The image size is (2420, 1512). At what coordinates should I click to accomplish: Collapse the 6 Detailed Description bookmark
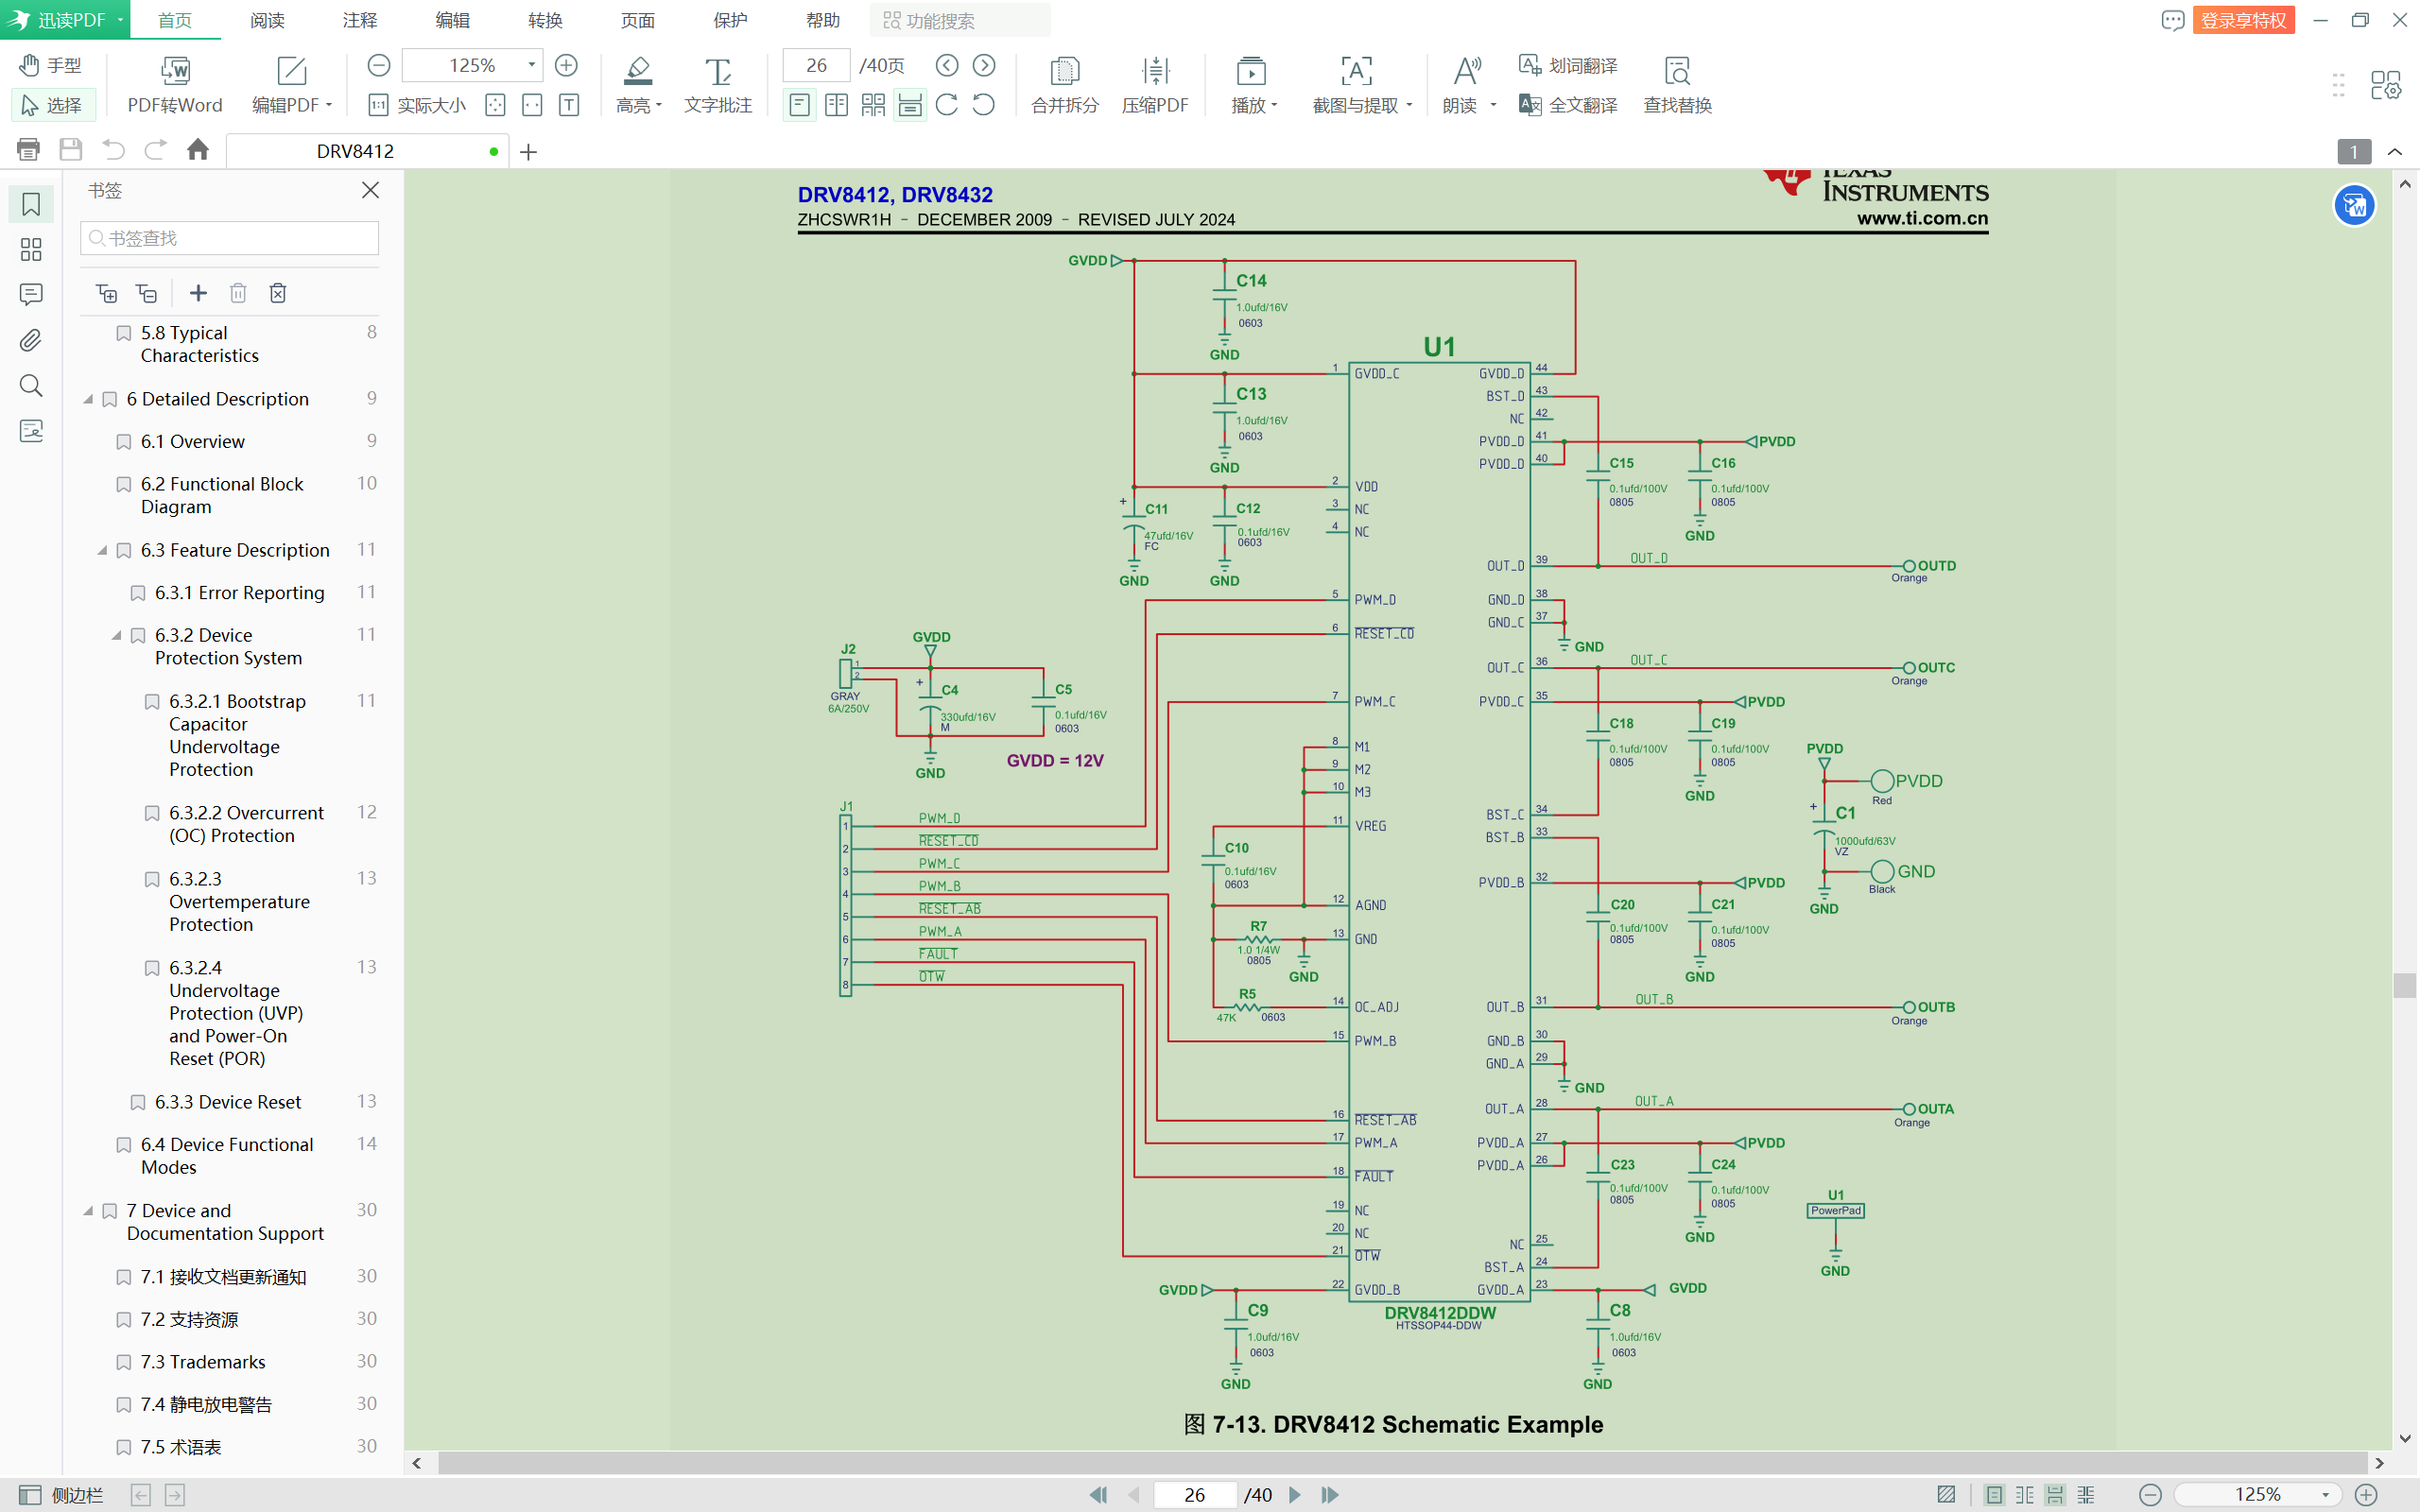click(88, 399)
